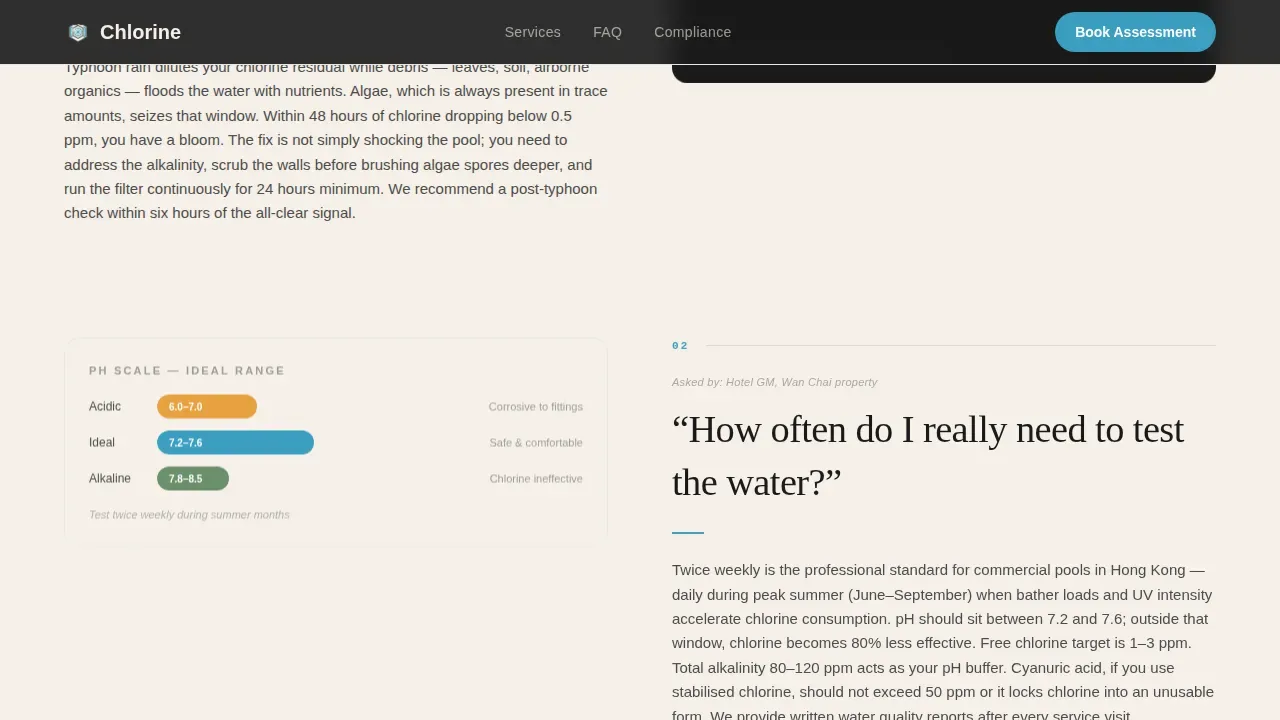Image resolution: width=1280 pixels, height=720 pixels.
Task: Select the green Alkaline 7.8–8.5 bar
Action: point(193,478)
